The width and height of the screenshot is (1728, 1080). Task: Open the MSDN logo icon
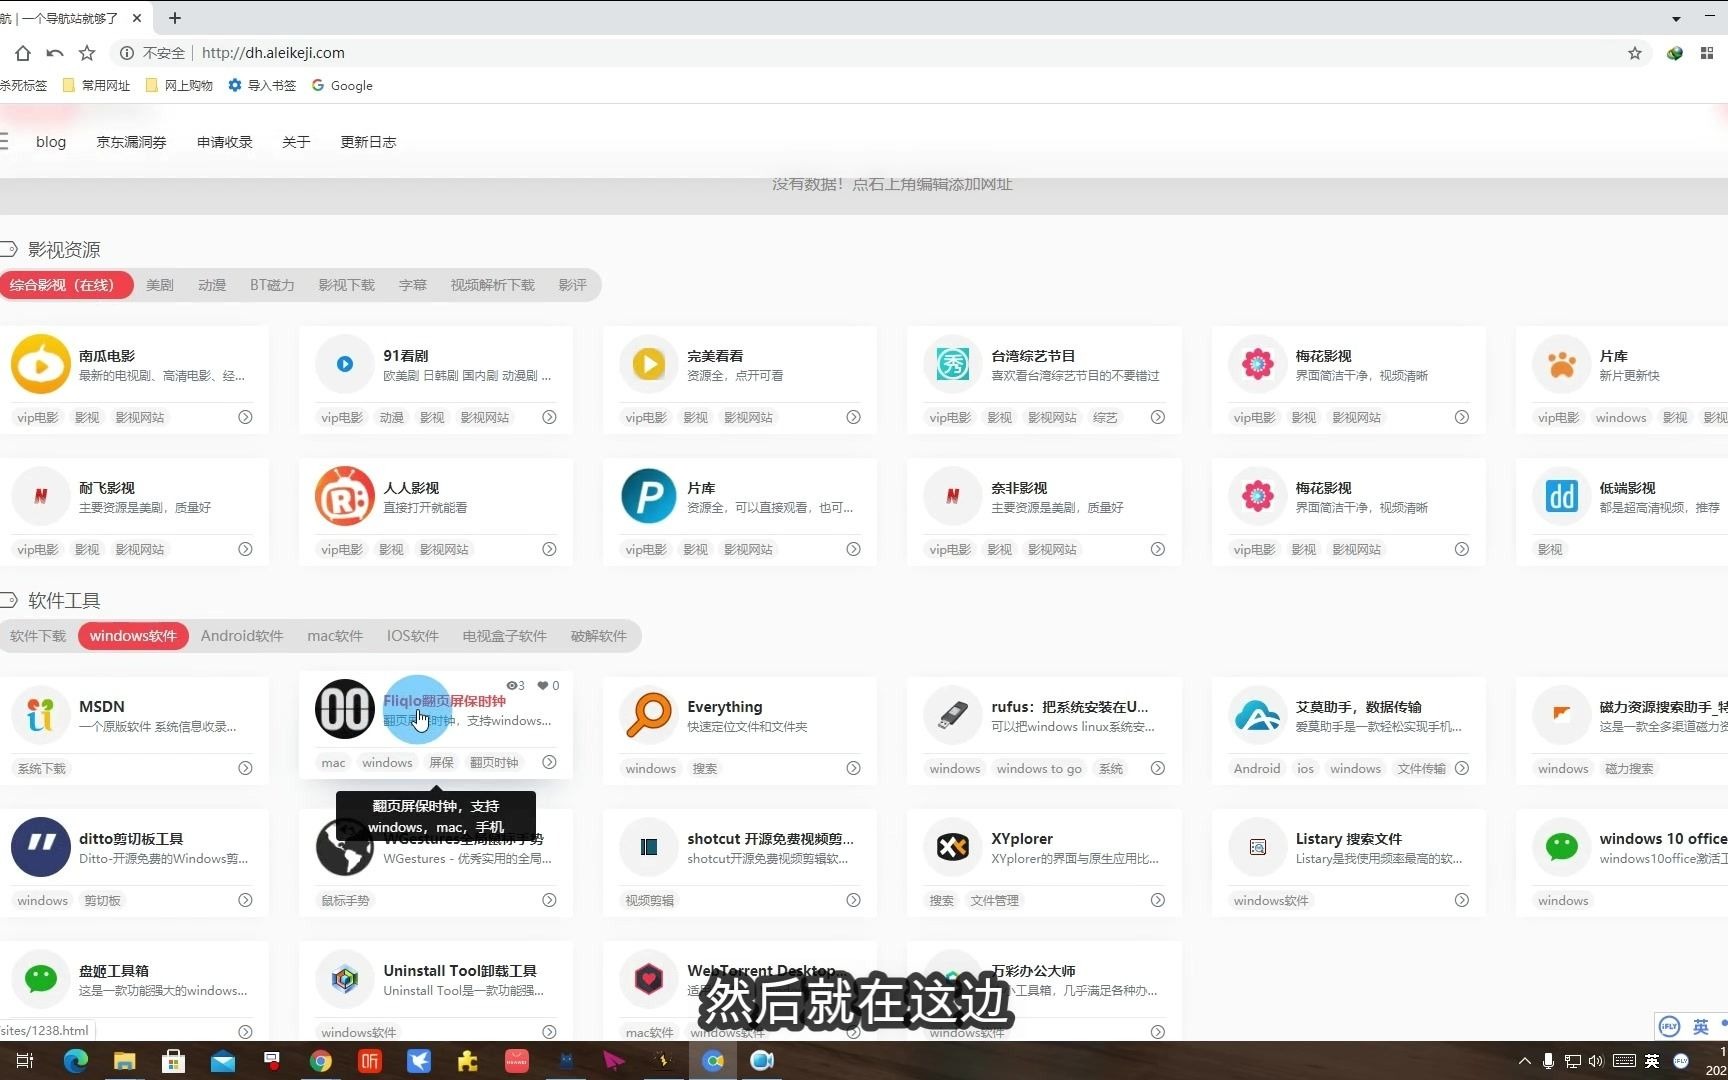pos(41,715)
